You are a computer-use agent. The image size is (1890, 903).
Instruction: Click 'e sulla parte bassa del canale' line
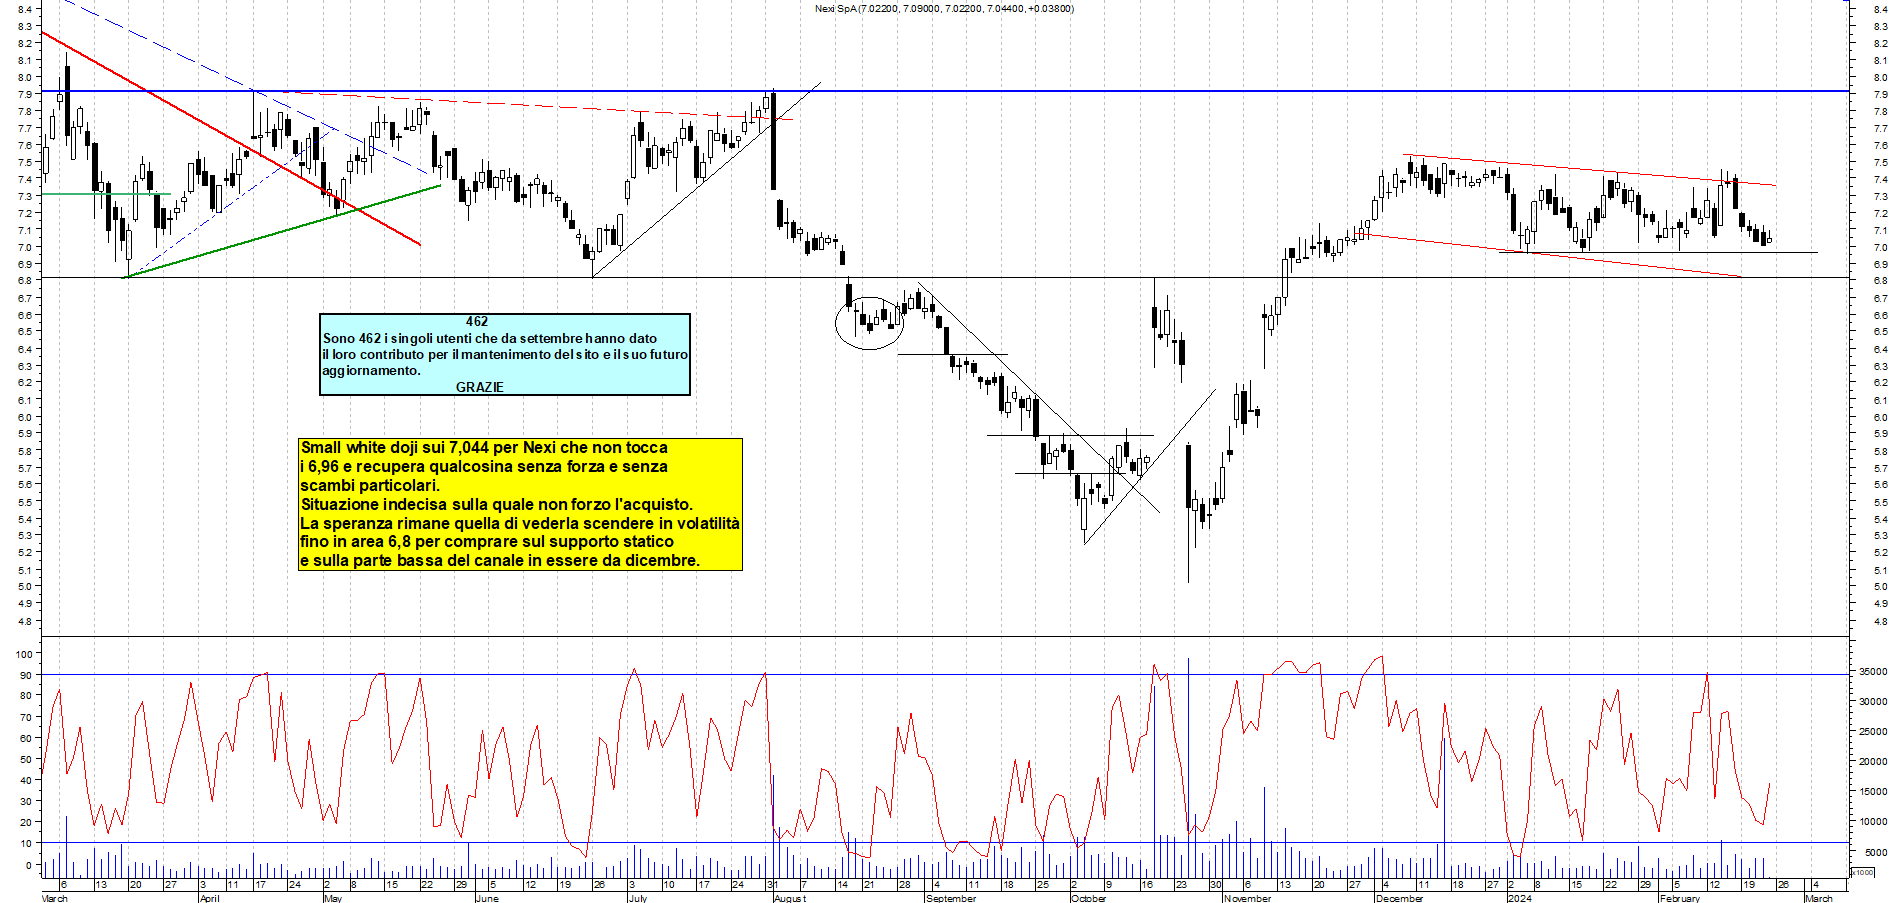(x=500, y=560)
